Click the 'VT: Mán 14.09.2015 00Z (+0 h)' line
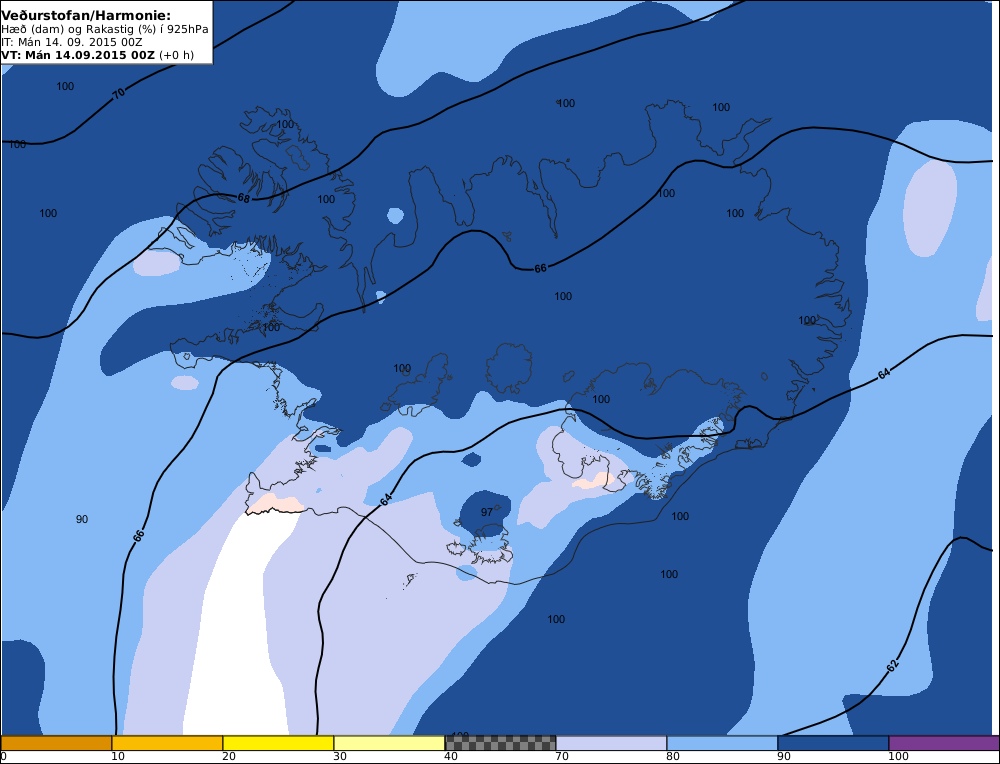The height and width of the screenshot is (764, 1000). tap(97, 55)
